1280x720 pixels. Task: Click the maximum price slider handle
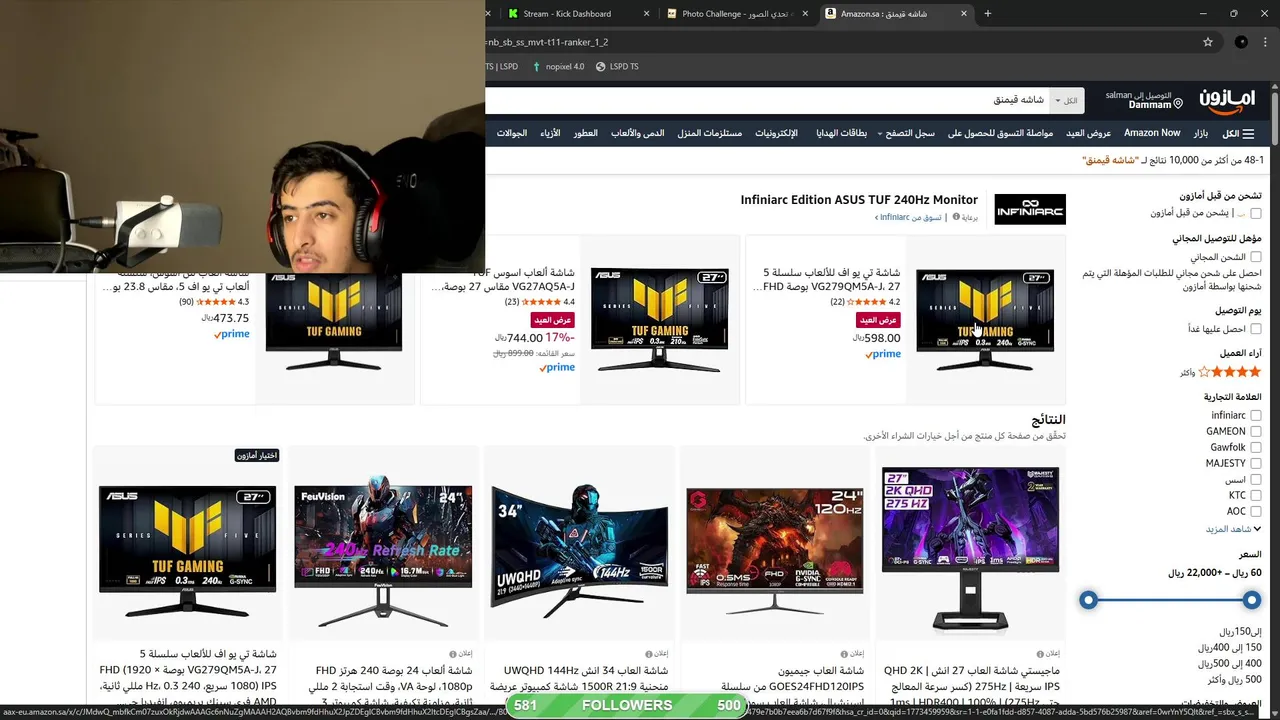pyautogui.click(x=1088, y=600)
